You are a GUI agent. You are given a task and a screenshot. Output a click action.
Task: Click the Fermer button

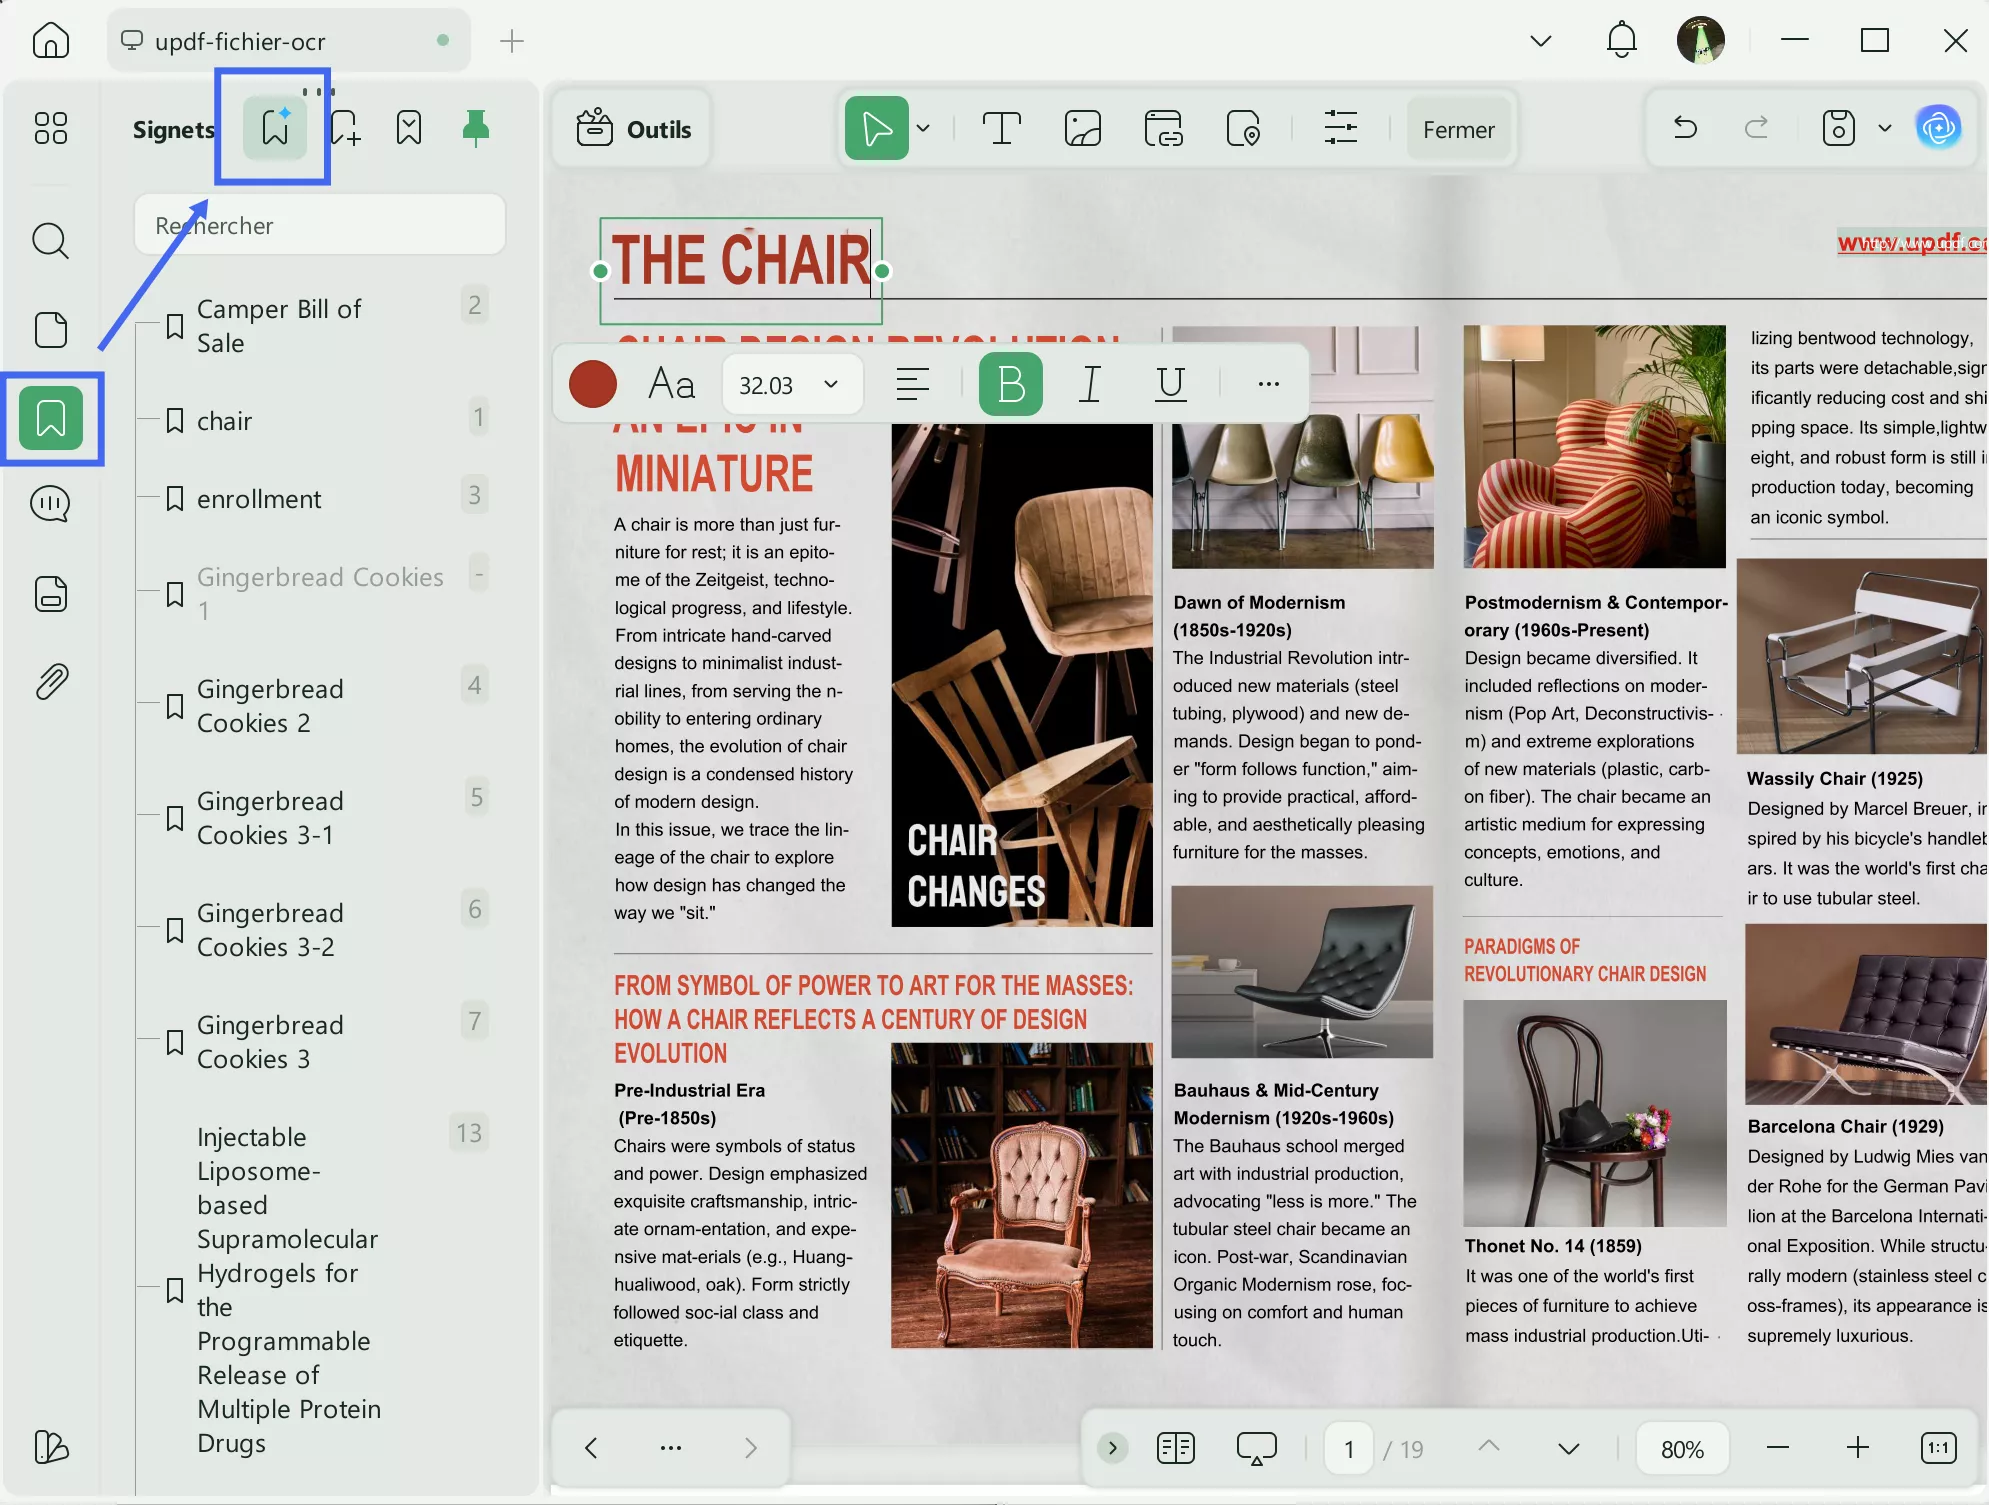point(1458,129)
